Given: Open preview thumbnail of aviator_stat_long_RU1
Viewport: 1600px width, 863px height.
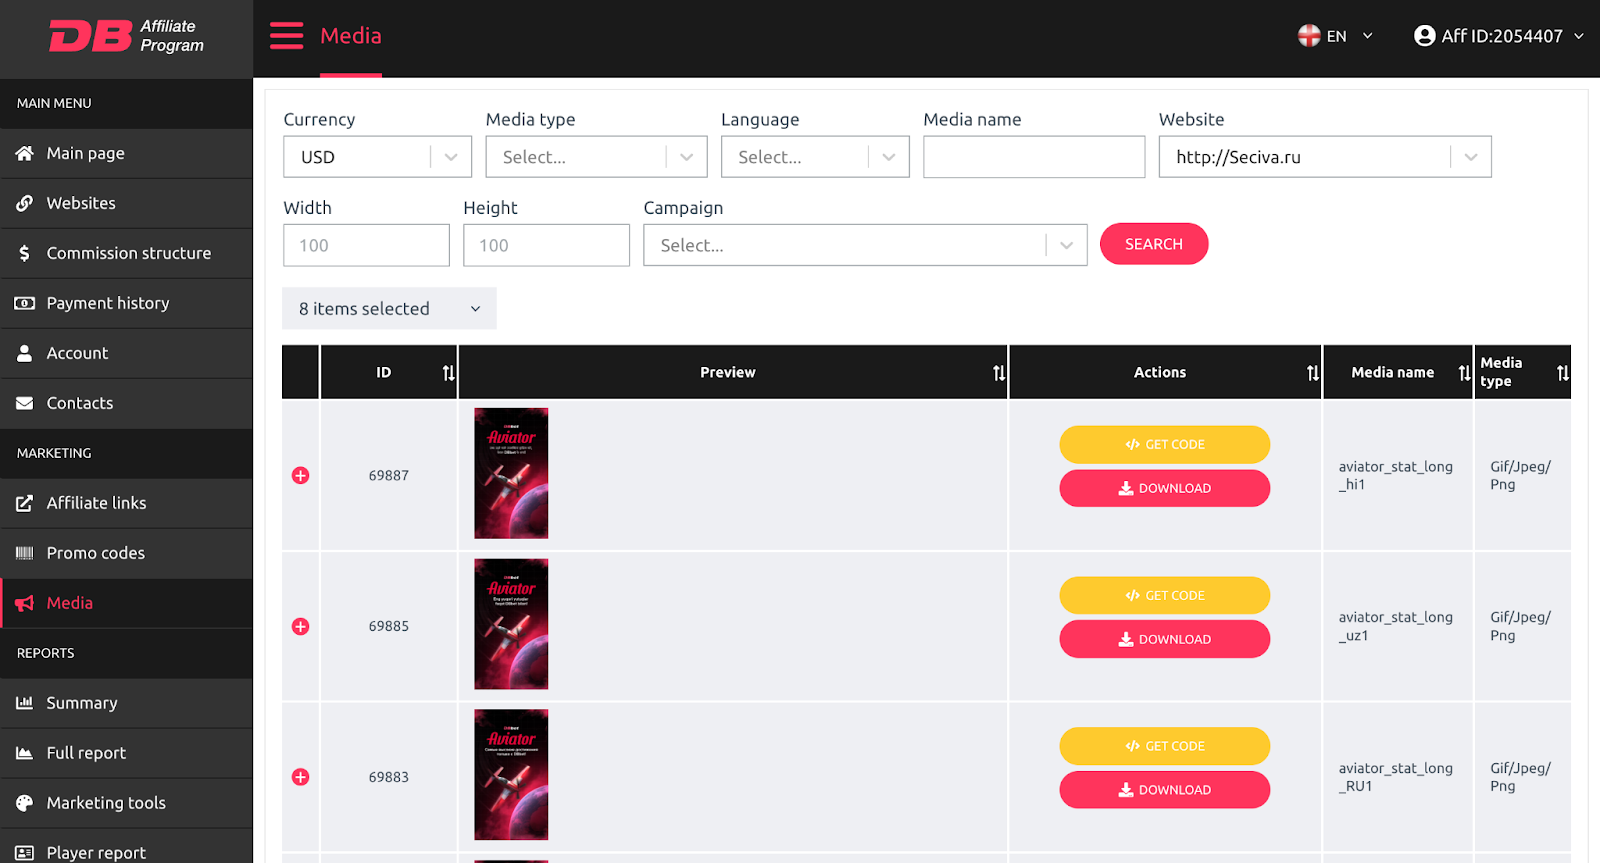Looking at the screenshot, I should pos(511,775).
